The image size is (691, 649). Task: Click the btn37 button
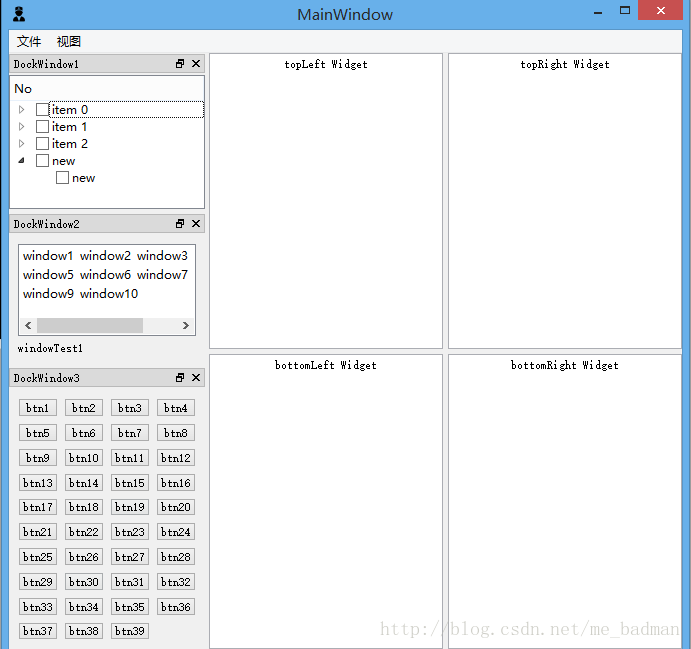37,631
